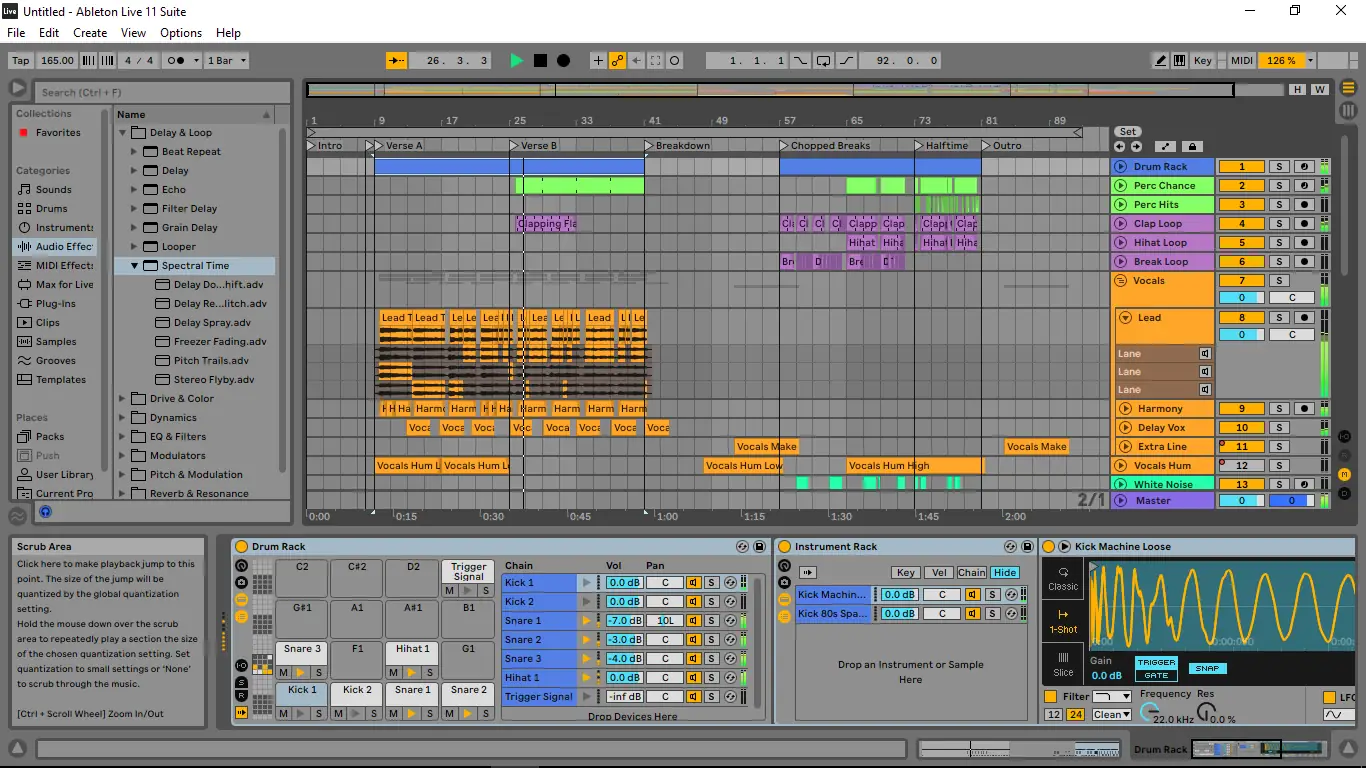Mute the Kick 2 chain speaker button

coord(693,602)
